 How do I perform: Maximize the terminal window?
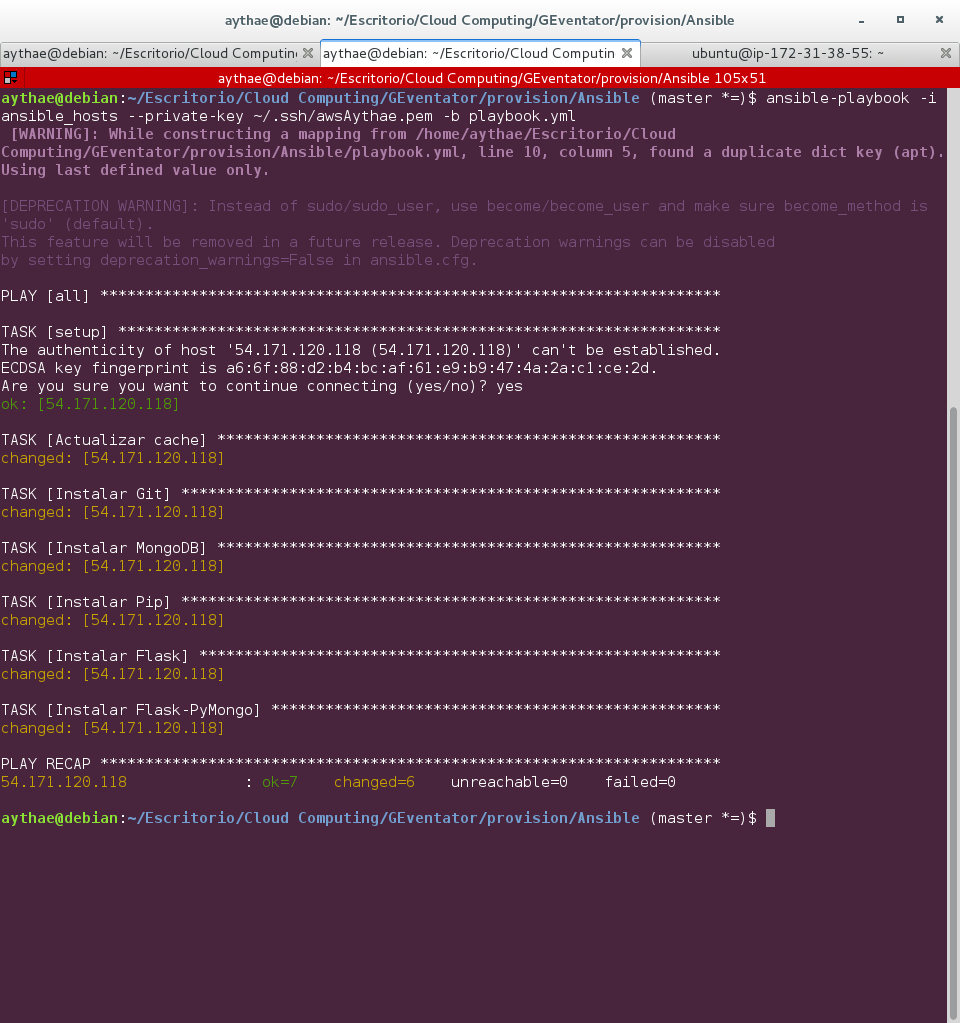[900, 20]
